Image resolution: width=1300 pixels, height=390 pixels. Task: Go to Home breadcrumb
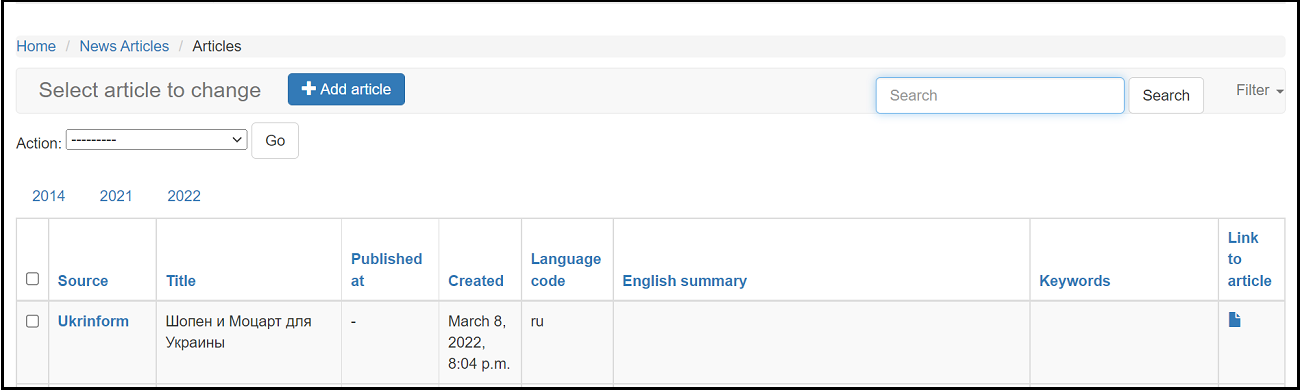(36, 46)
